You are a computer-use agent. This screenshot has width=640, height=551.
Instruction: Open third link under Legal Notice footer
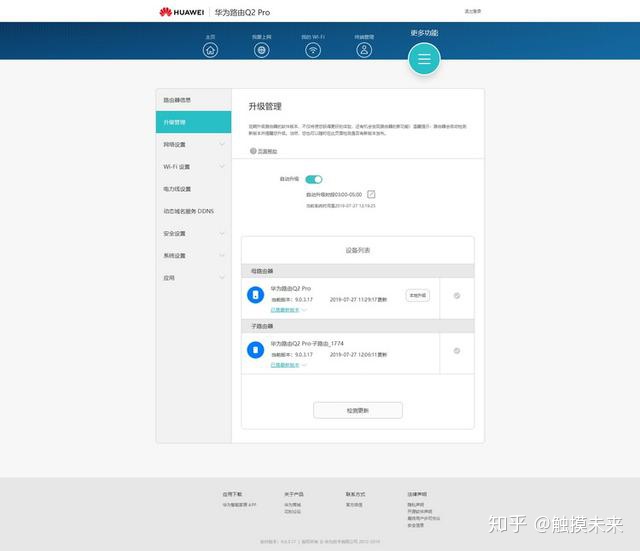tap(424, 518)
